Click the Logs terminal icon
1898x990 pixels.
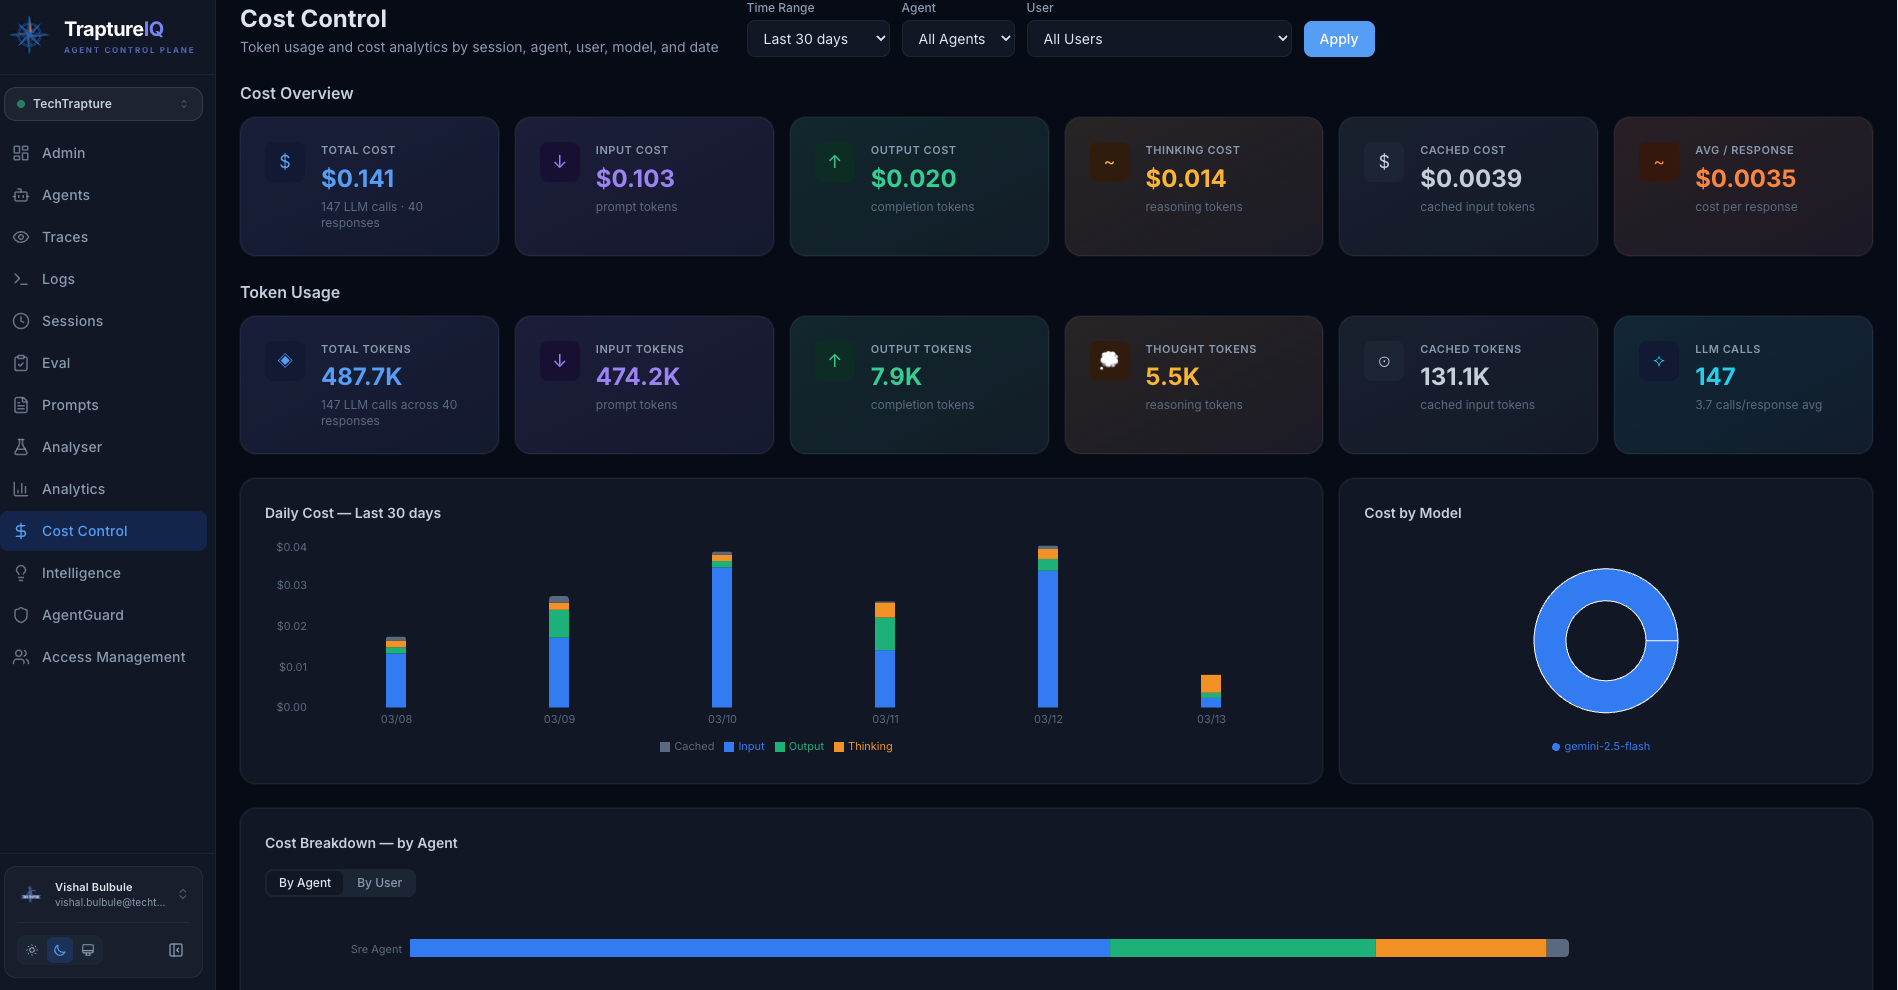[x=21, y=279]
